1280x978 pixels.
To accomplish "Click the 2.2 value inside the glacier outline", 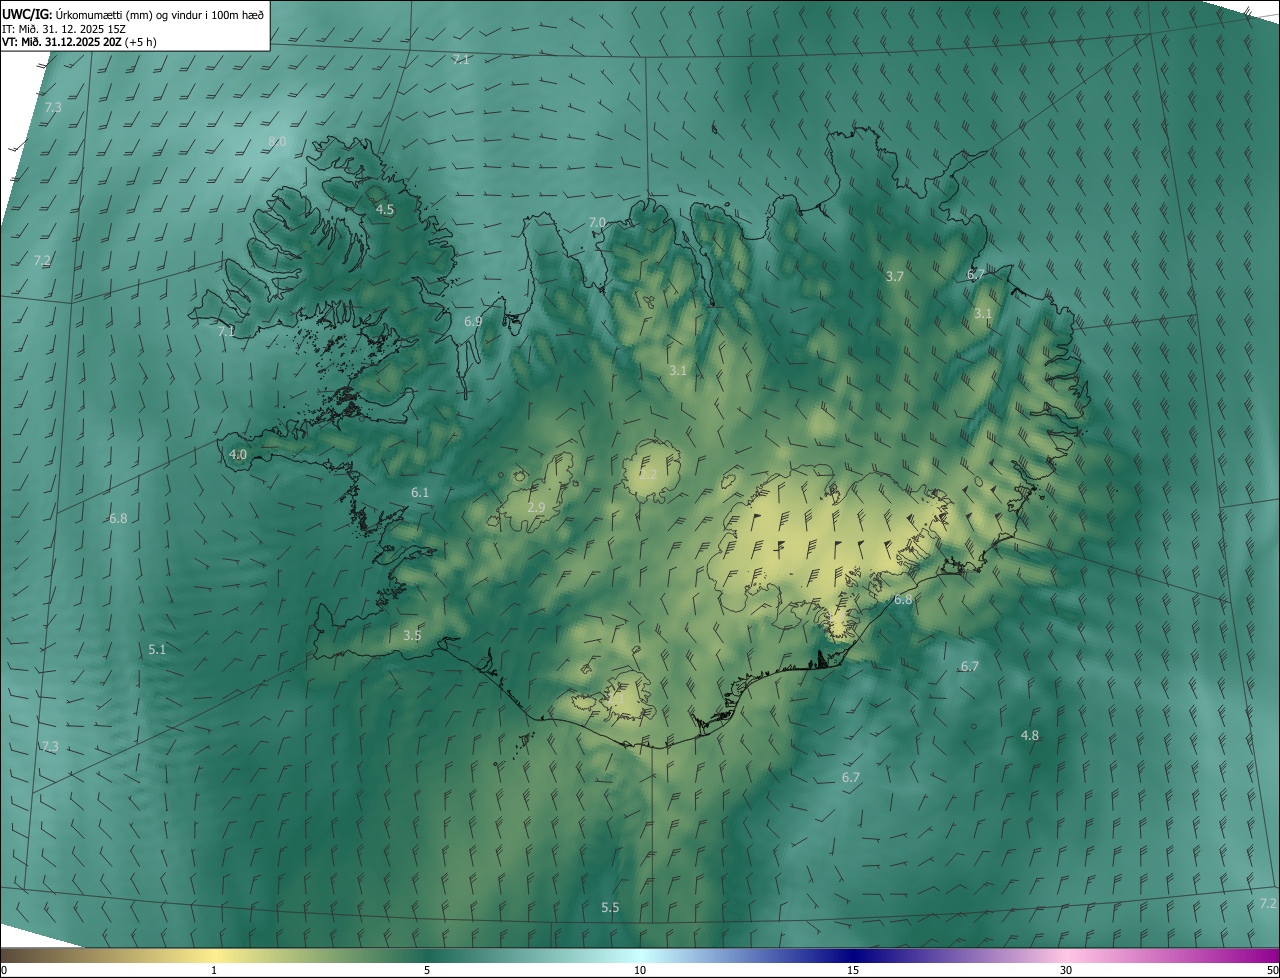I will pos(648,474).
